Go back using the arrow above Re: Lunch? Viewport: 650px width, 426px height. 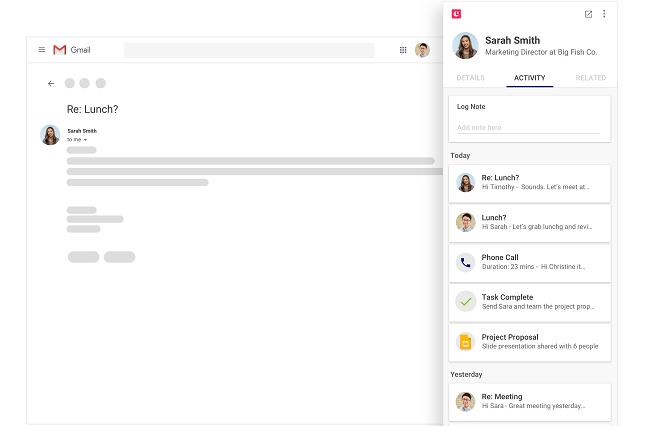click(51, 83)
